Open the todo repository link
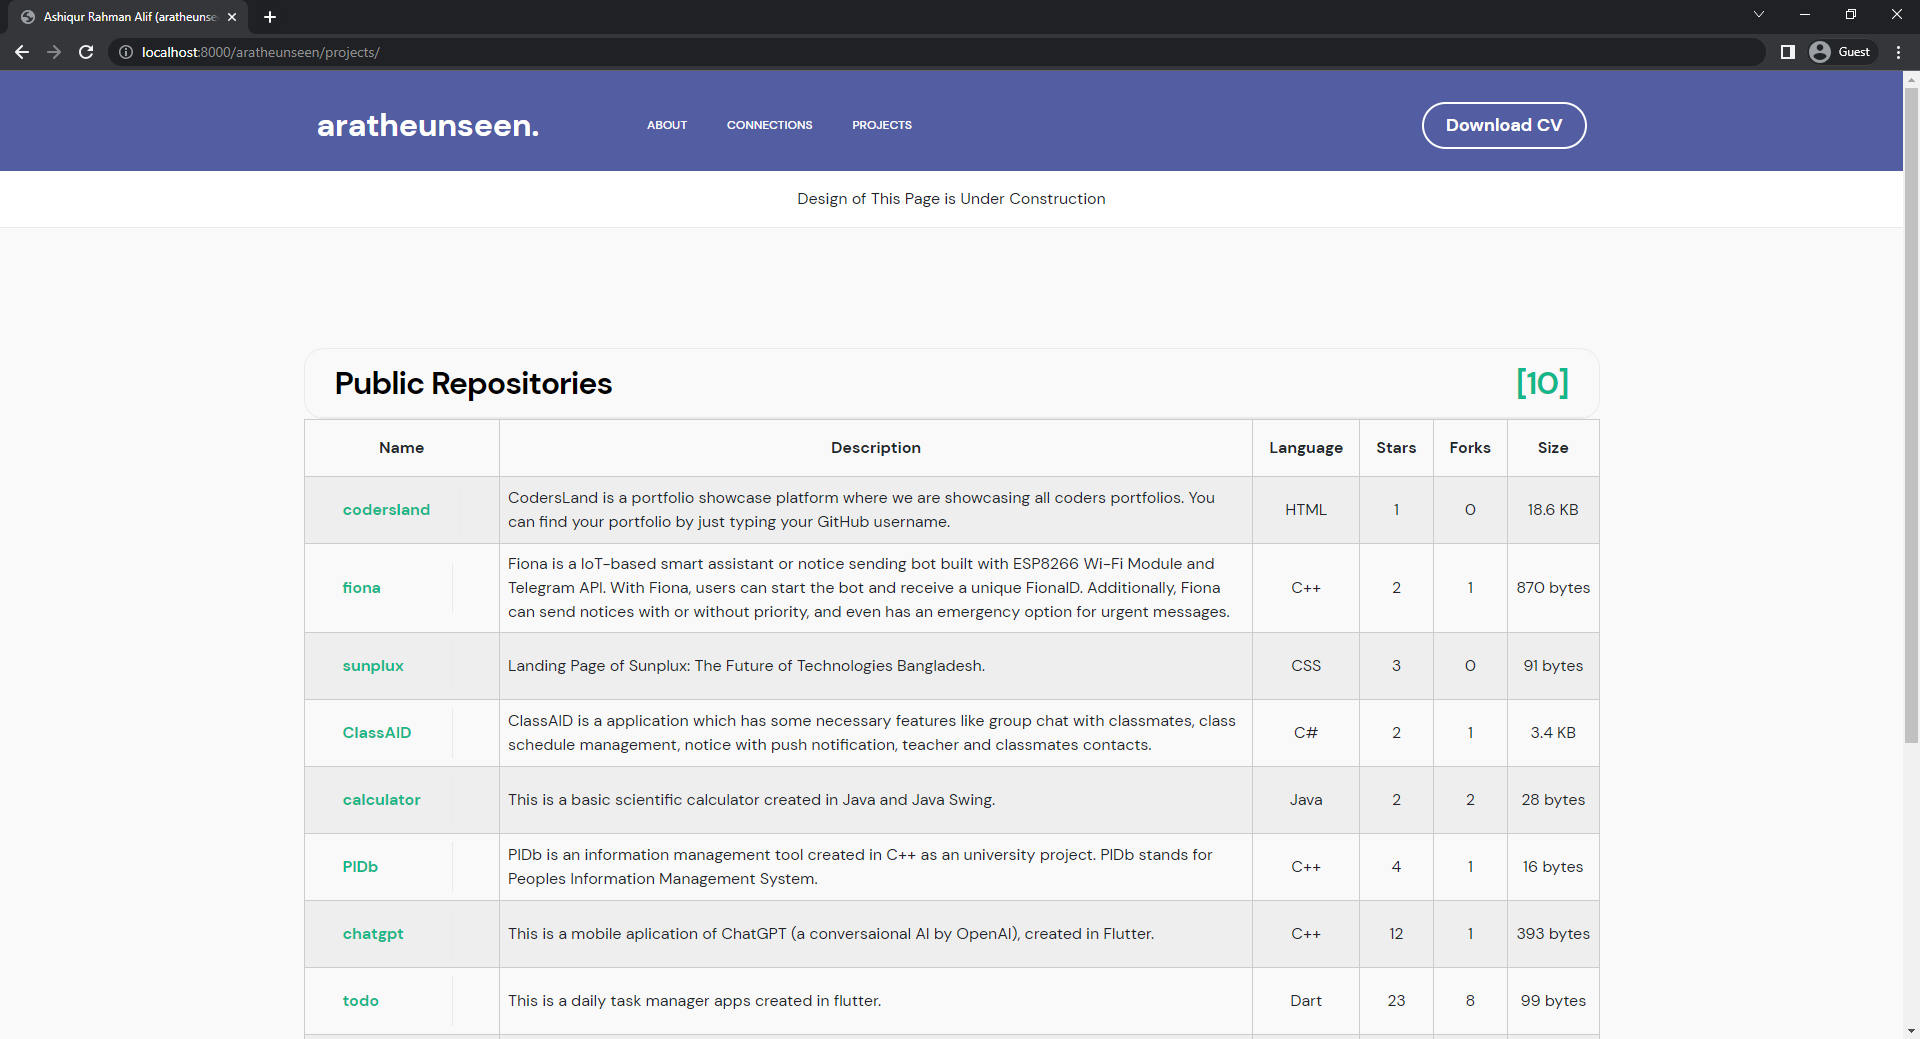The width and height of the screenshot is (1920, 1039). [360, 1000]
